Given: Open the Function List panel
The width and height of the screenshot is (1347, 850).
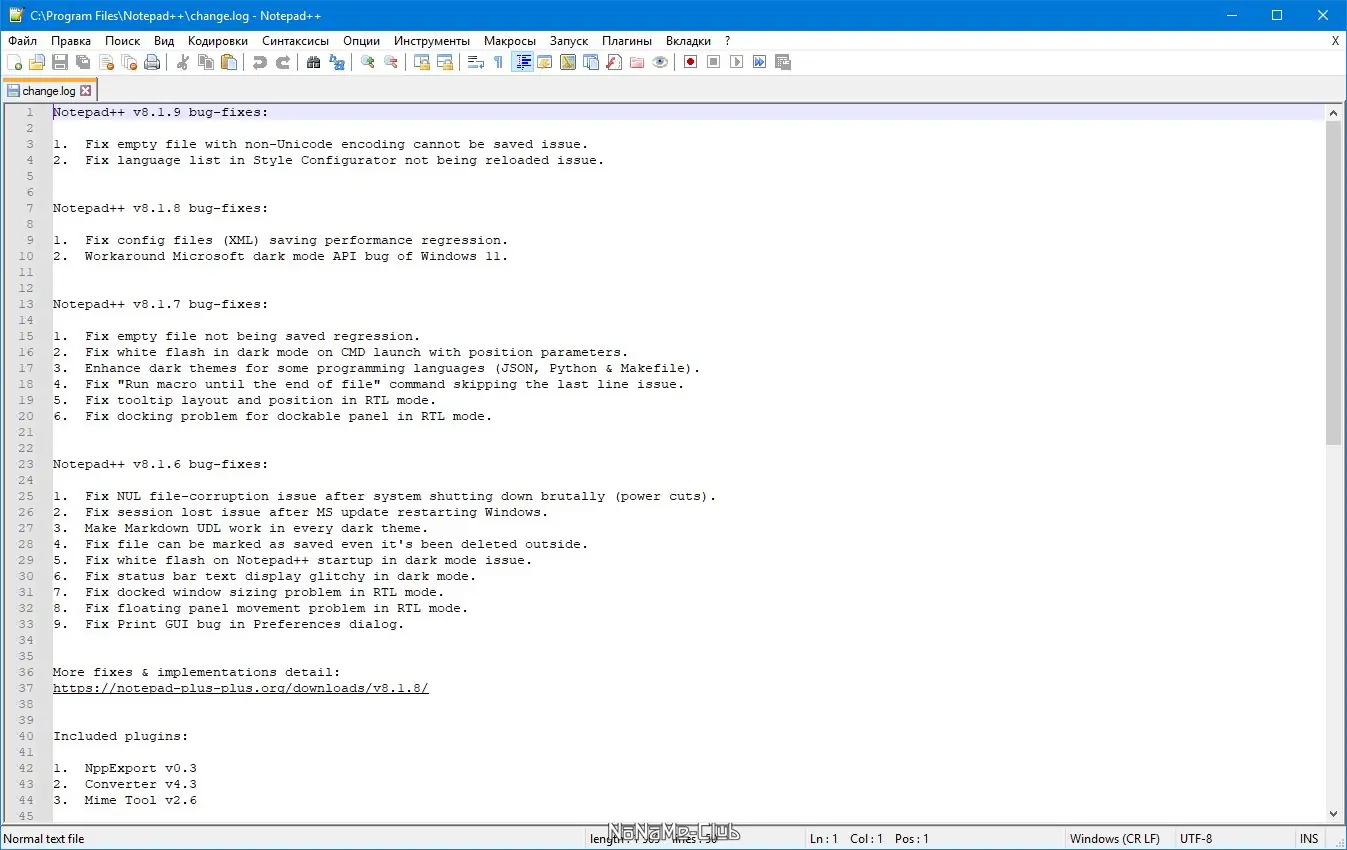Looking at the screenshot, I should click(x=614, y=62).
